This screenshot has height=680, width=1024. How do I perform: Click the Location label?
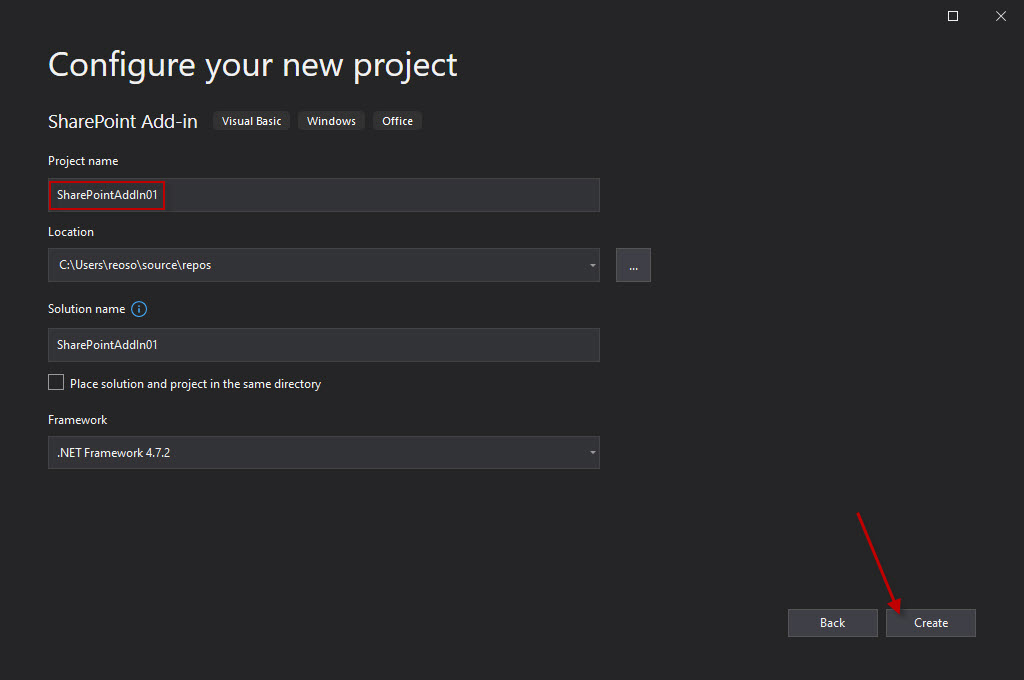click(71, 232)
